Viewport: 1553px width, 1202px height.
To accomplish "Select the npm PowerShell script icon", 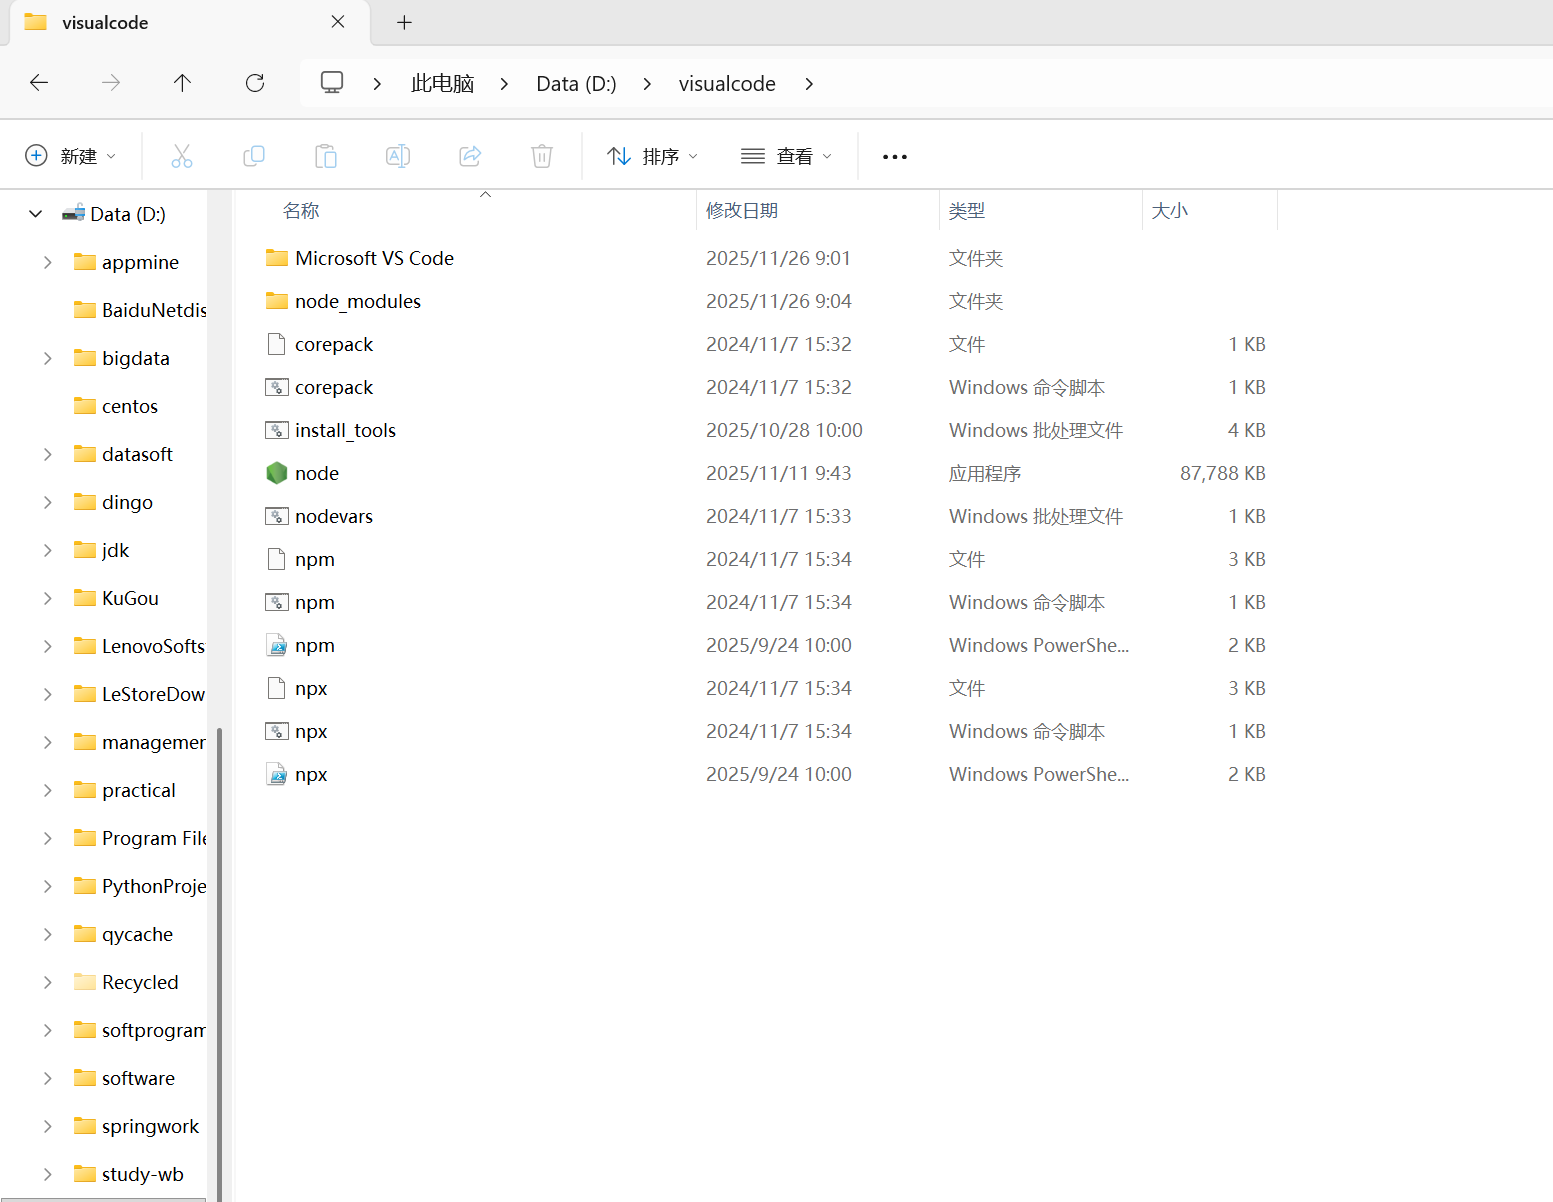I will pos(277,645).
